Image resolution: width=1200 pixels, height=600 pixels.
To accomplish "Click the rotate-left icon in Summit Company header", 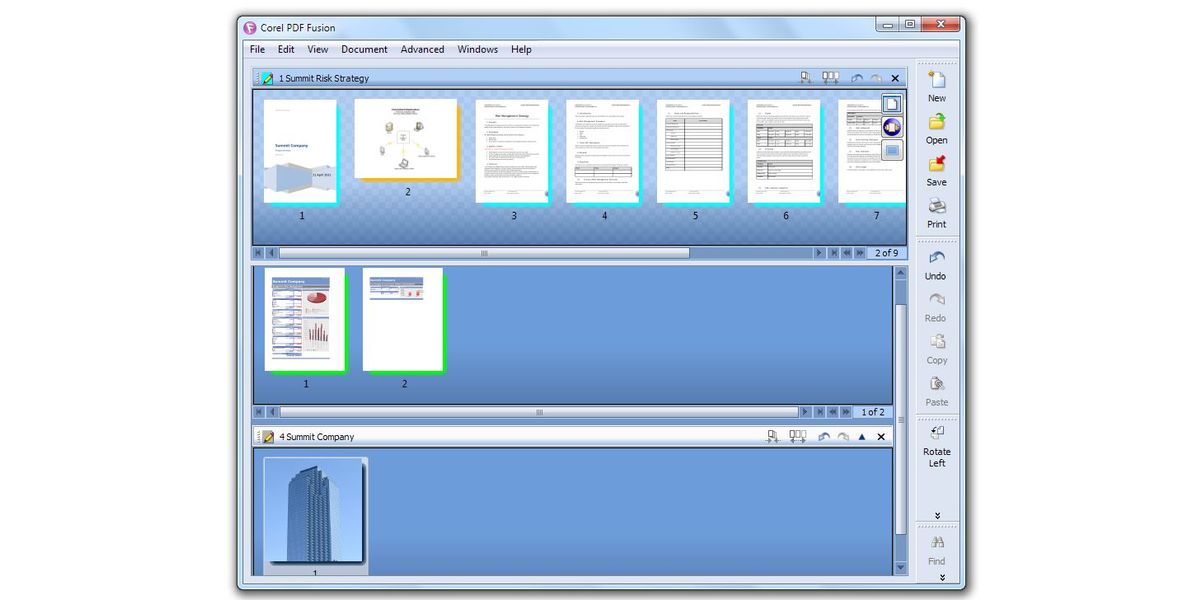I will click(824, 437).
